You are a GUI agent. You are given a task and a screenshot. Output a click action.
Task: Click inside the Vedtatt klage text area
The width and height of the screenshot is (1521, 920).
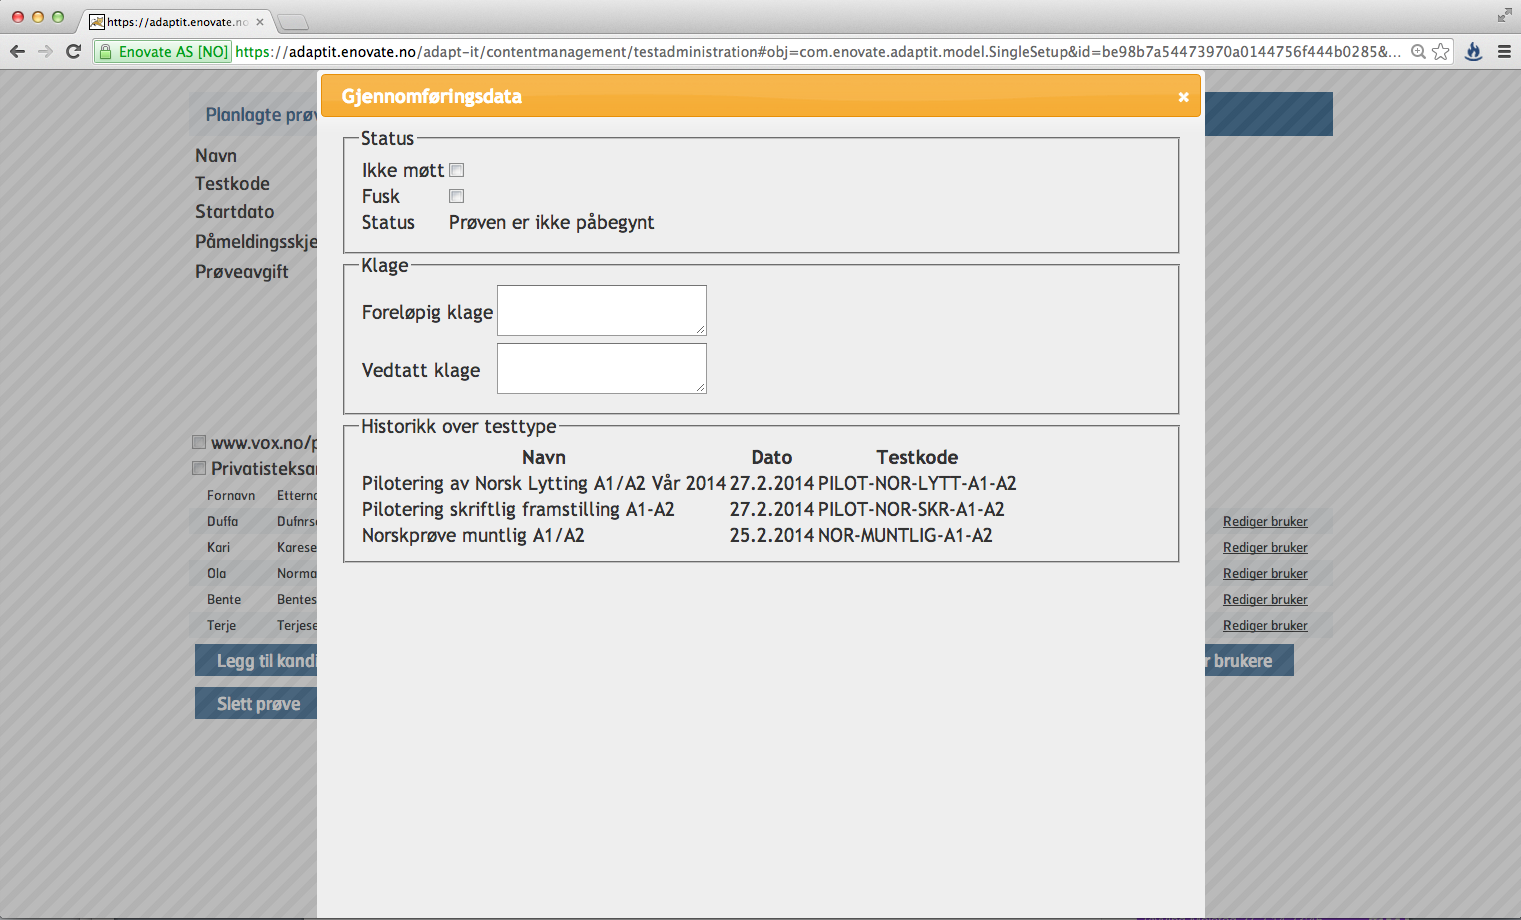[x=602, y=368]
